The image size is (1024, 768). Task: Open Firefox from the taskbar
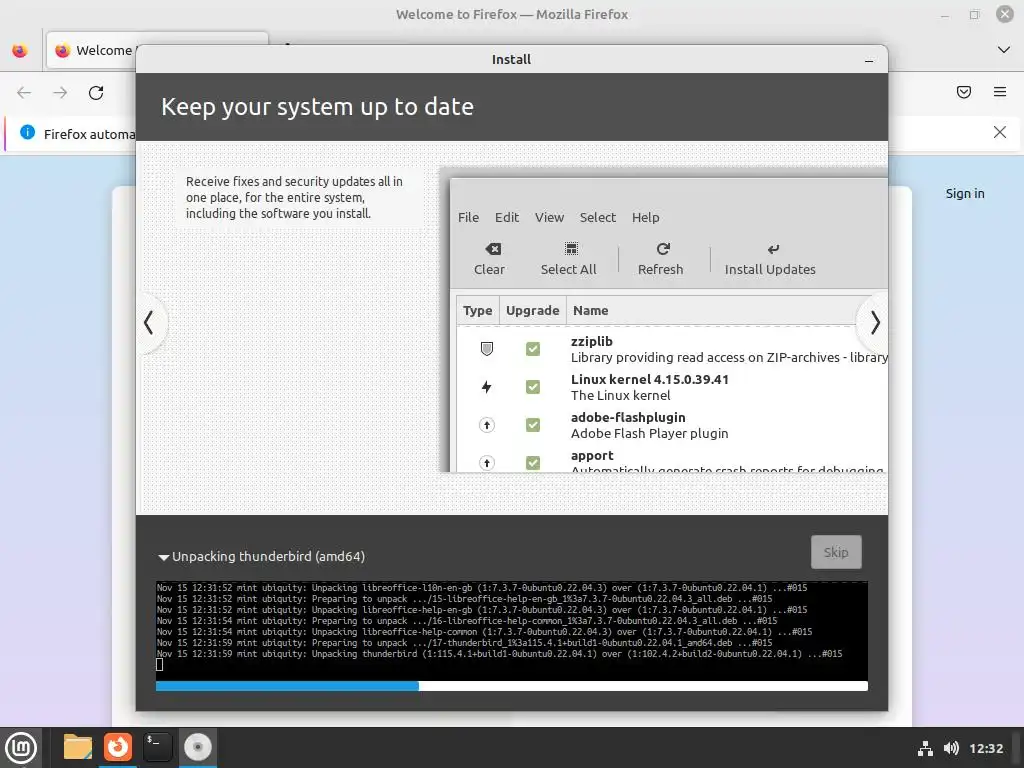click(x=118, y=747)
